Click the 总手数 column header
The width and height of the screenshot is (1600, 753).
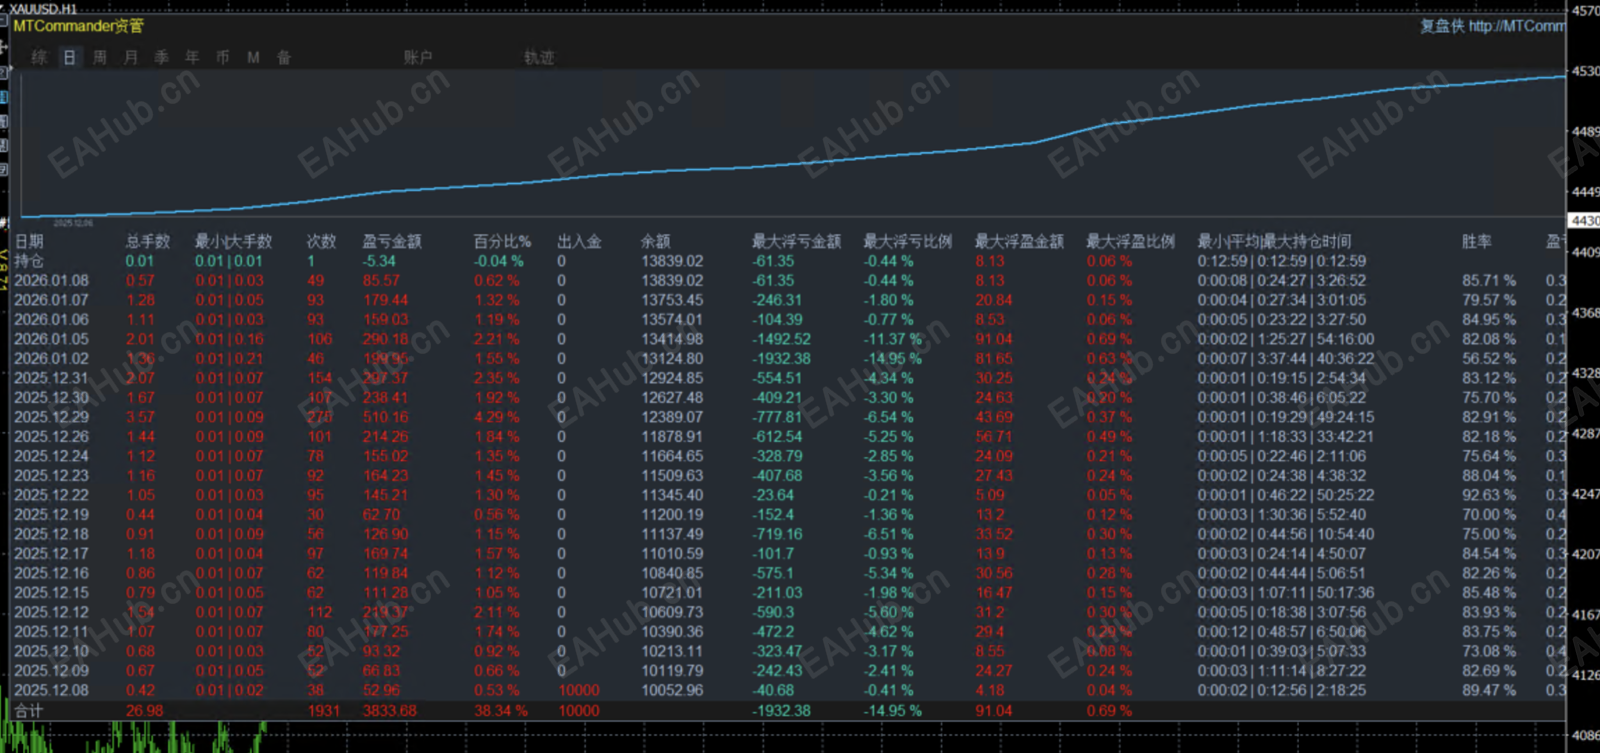coord(148,241)
